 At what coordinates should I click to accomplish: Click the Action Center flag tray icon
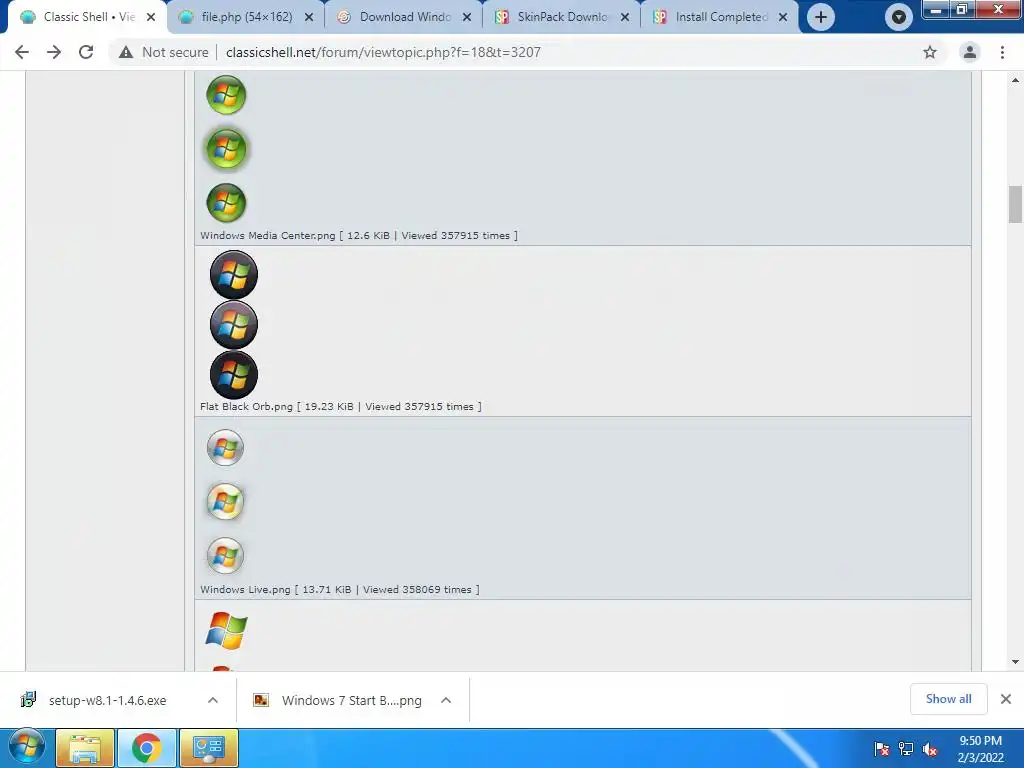(882, 749)
